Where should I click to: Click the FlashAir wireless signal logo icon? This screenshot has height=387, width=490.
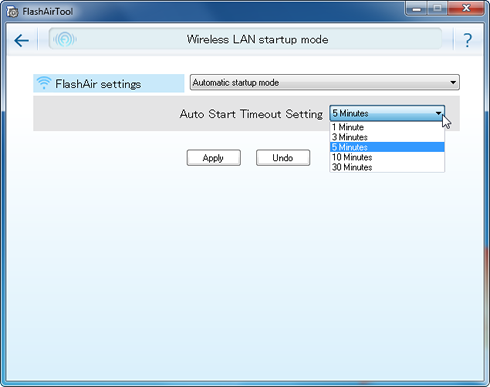coord(65,39)
